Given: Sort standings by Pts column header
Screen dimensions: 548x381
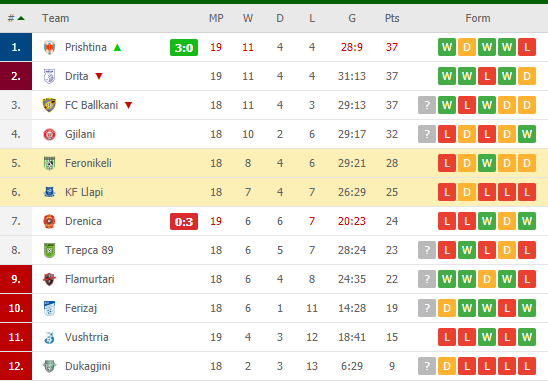Looking at the screenshot, I should [x=392, y=18].
